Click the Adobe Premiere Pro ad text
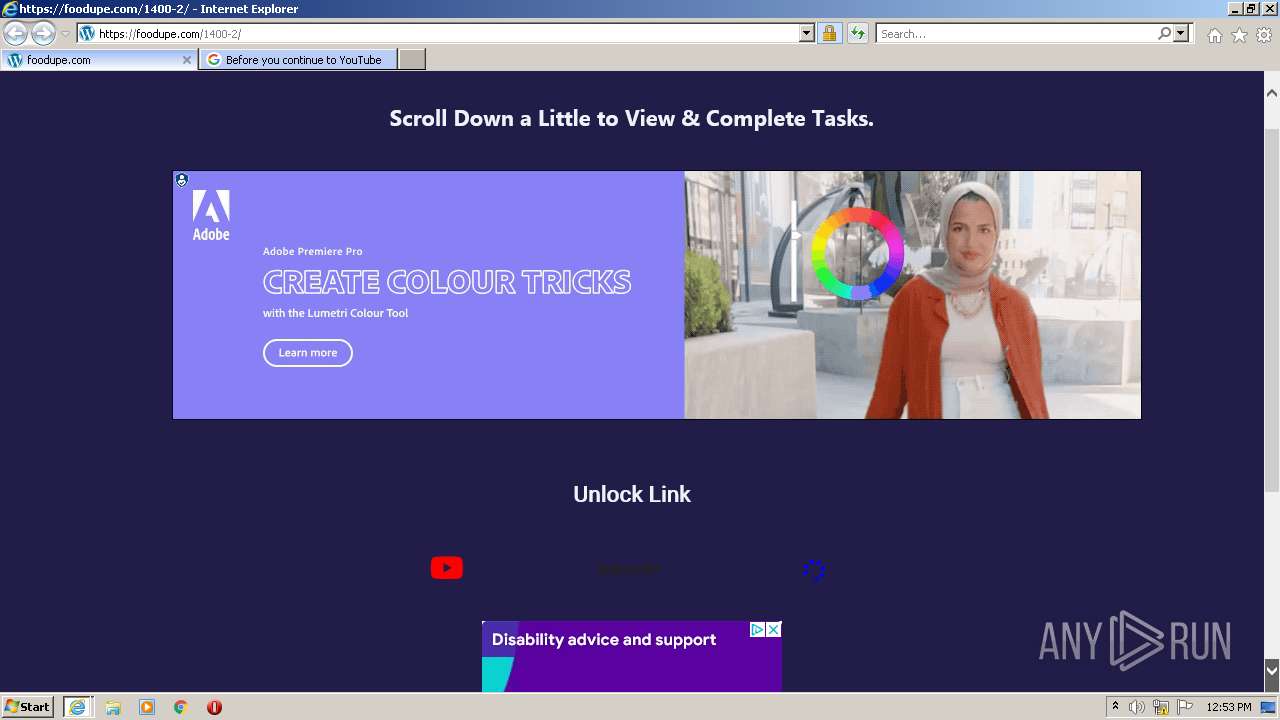 click(x=313, y=251)
